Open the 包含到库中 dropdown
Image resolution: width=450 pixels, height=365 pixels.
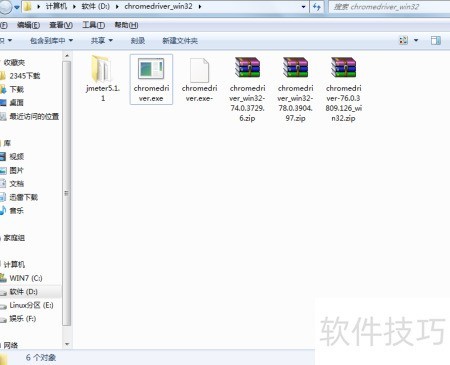pyautogui.click(x=52, y=41)
